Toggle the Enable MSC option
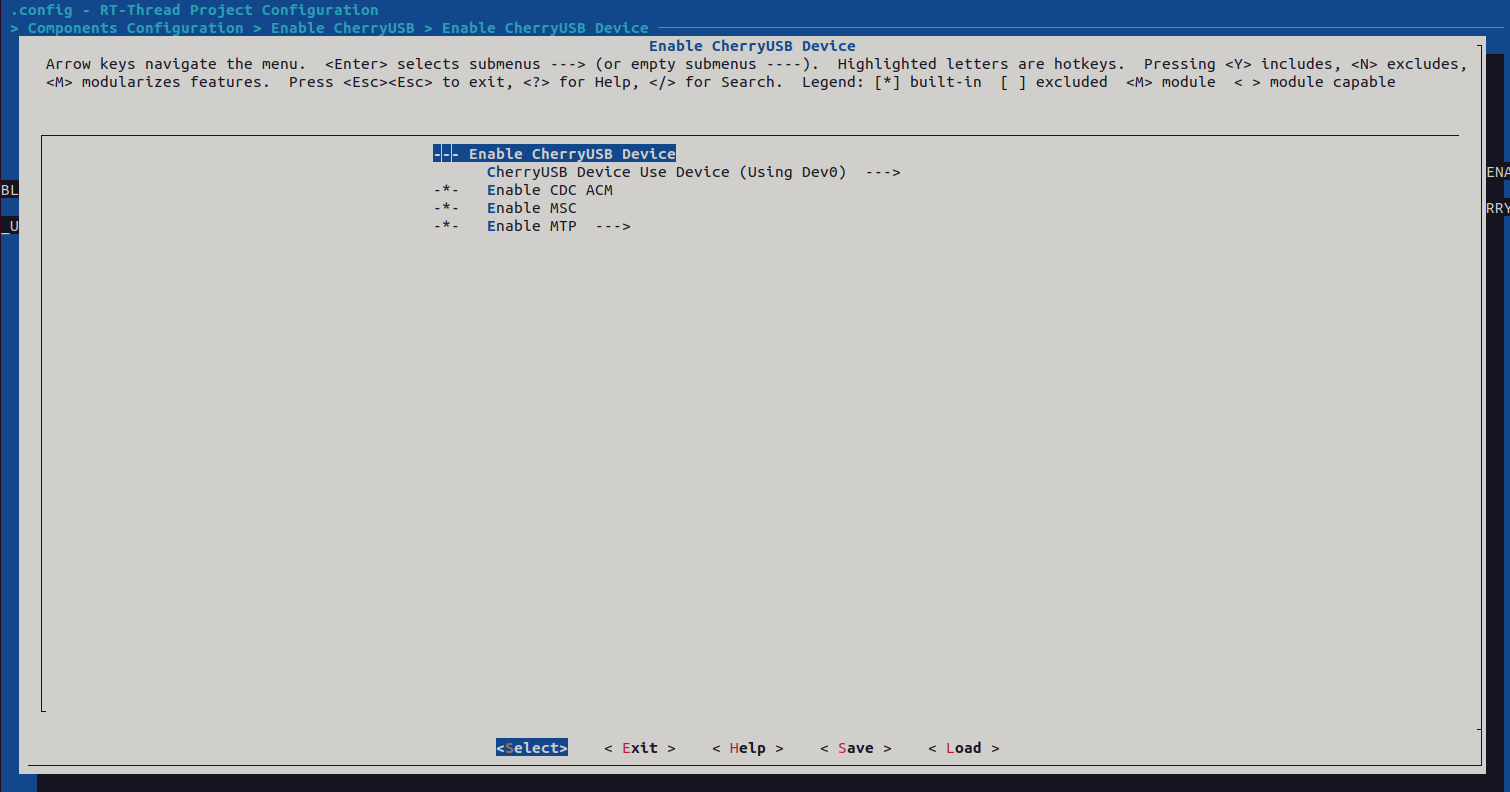 pyautogui.click(x=505, y=208)
